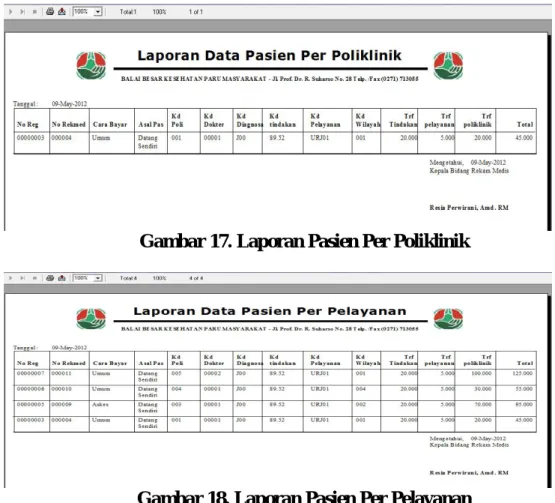The width and height of the screenshot is (555, 503).
Task: Click the '4 of 4' page indicator
Action: [x=196, y=278]
